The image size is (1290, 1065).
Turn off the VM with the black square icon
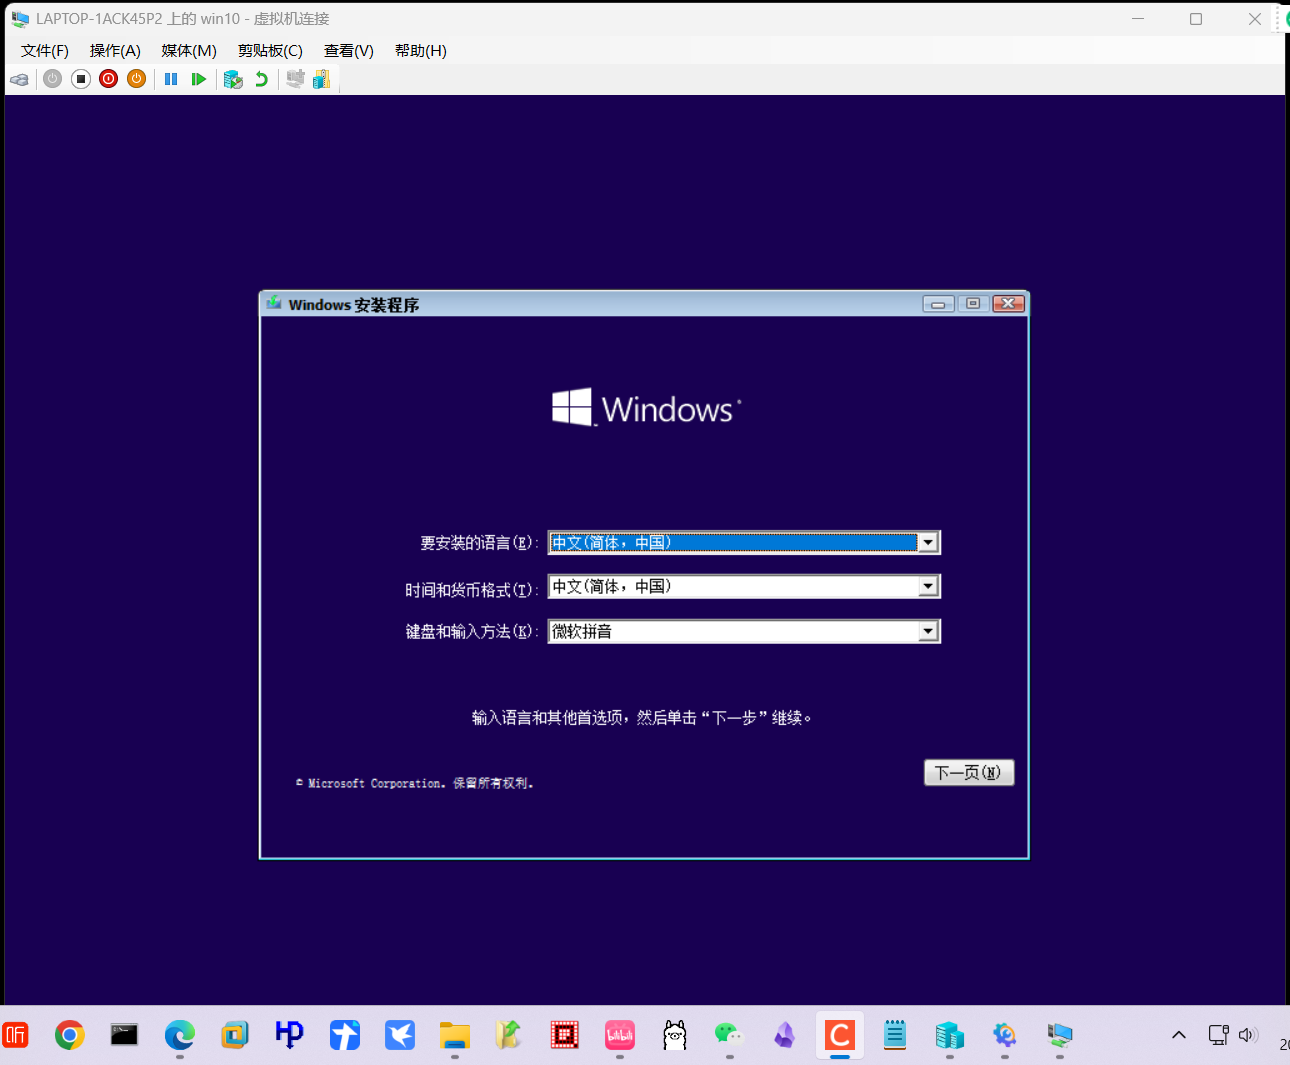(81, 79)
